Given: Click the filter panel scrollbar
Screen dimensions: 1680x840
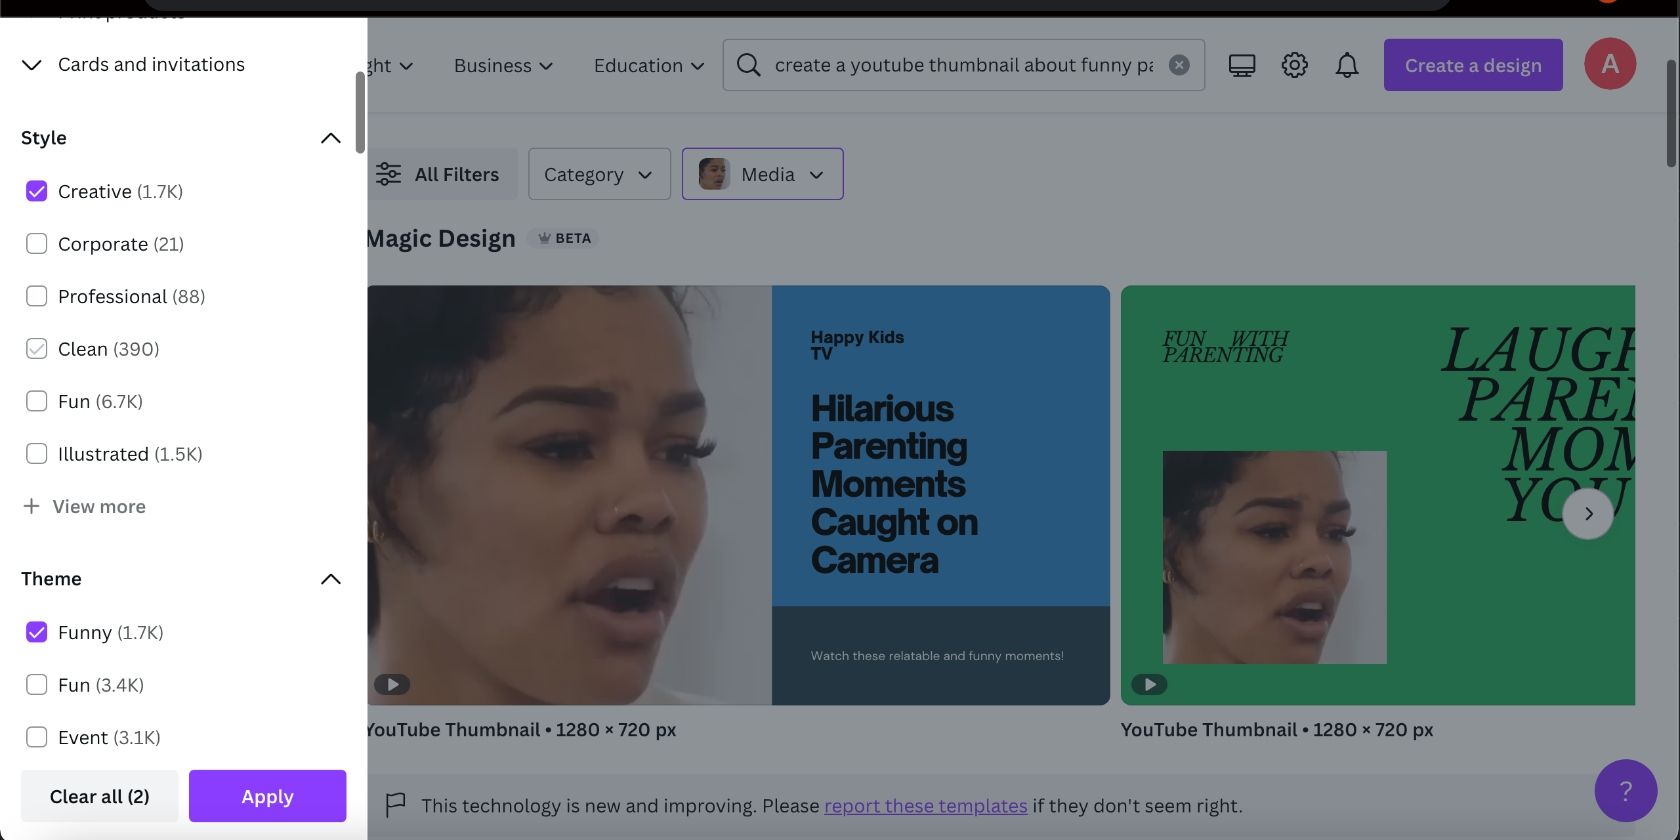Looking at the screenshot, I should pyautogui.click(x=360, y=113).
